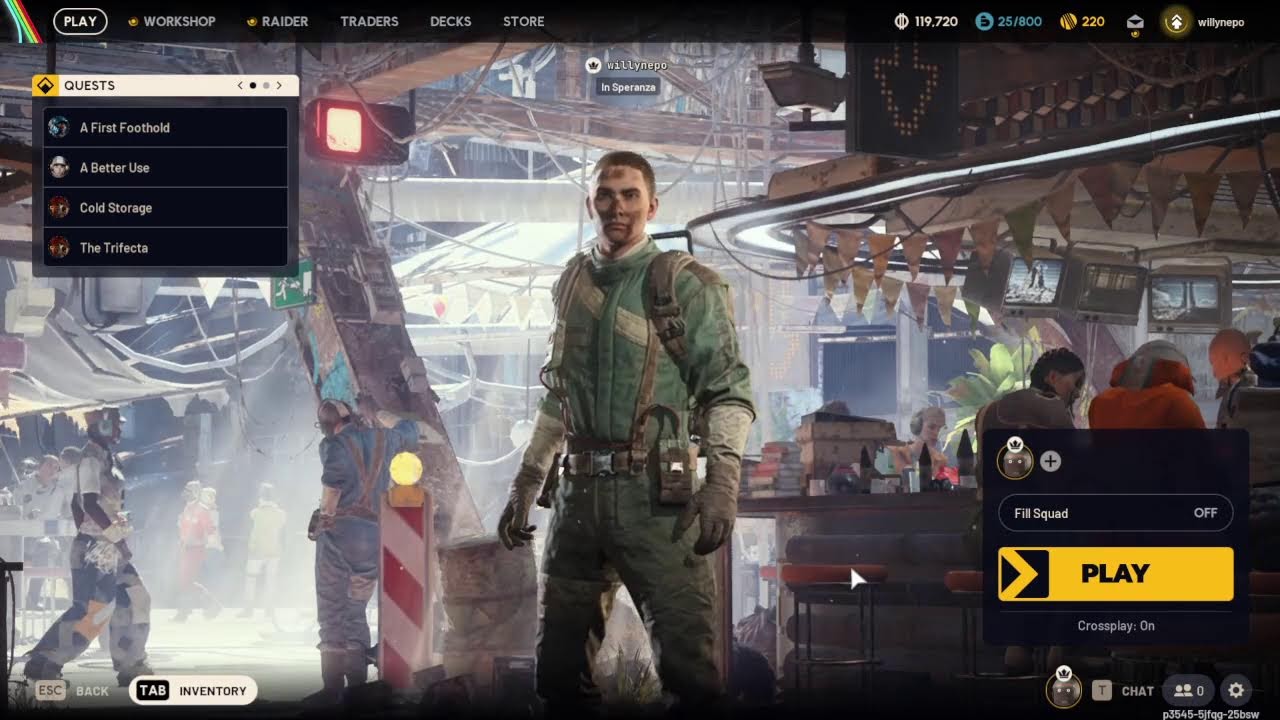
Task: Open the DECKS tab
Action: pos(450,21)
